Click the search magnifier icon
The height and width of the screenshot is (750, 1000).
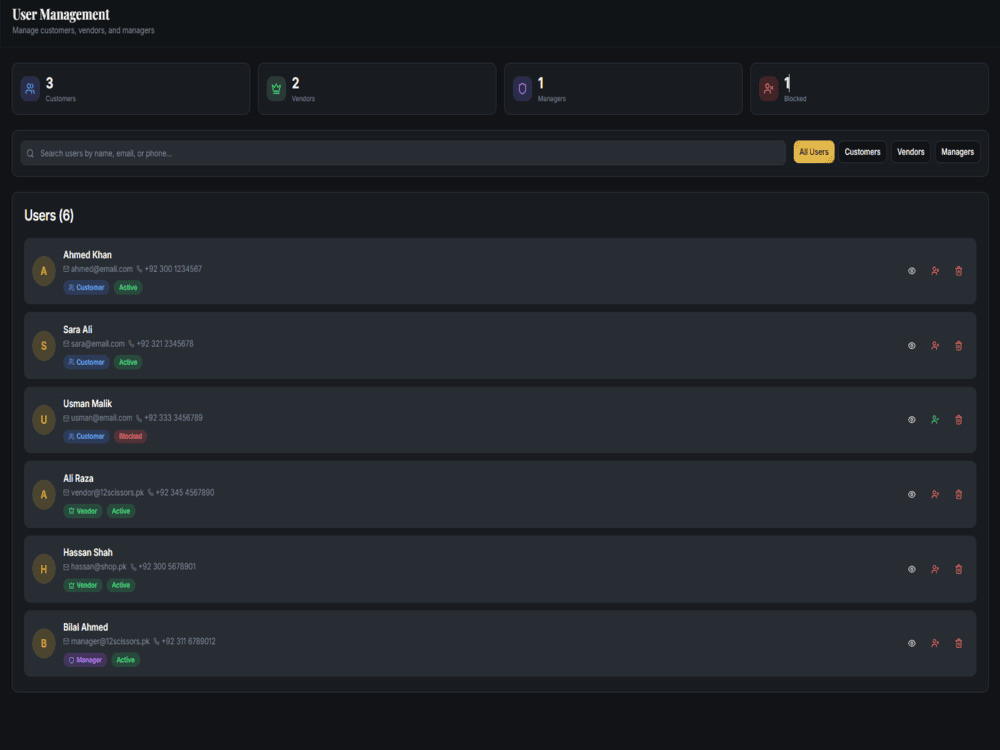point(30,153)
